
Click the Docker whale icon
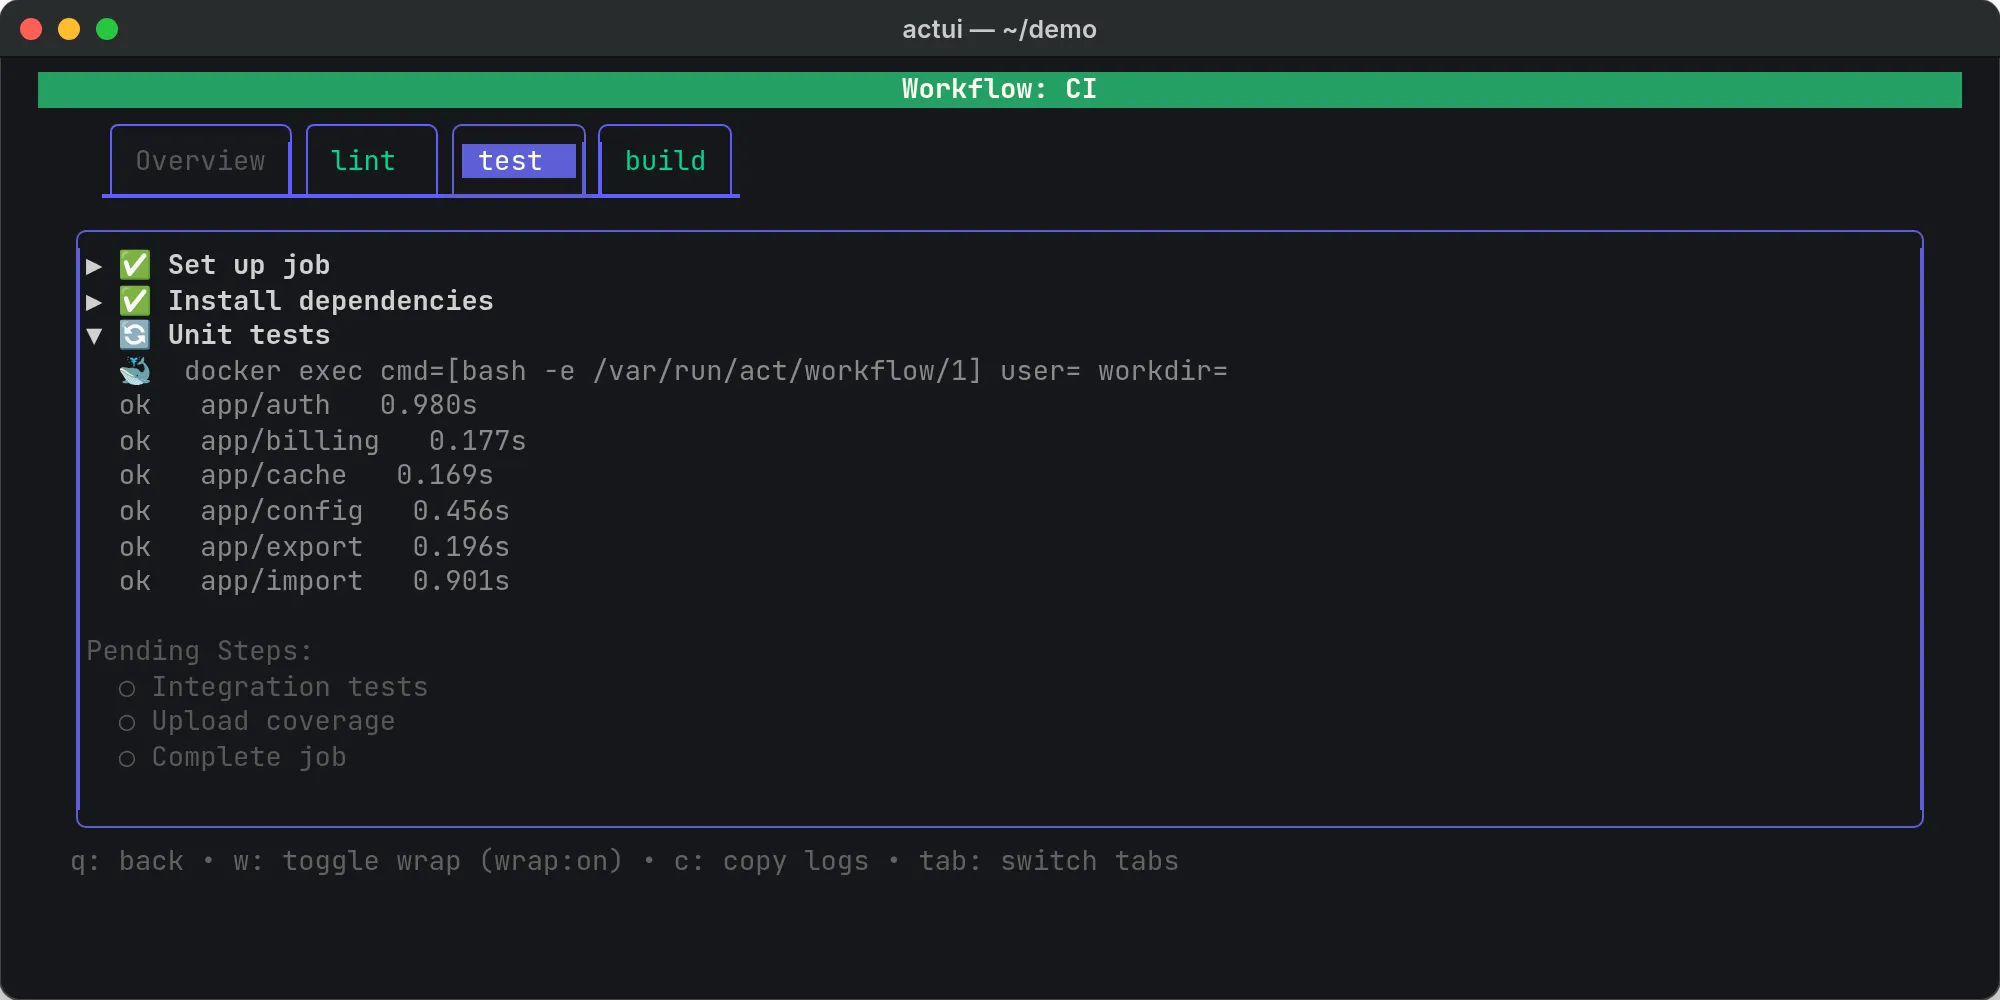tap(135, 371)
